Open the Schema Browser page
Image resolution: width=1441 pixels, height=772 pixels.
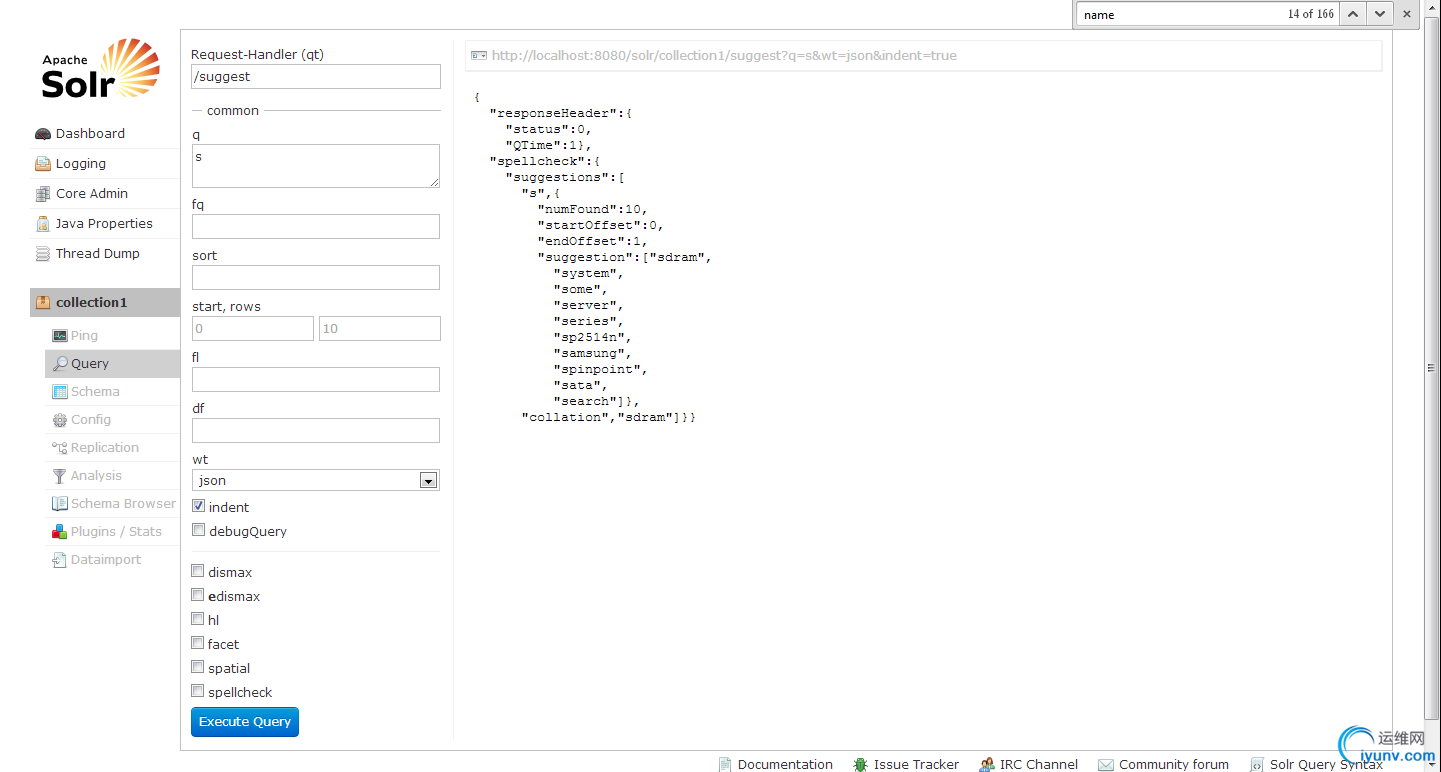click(x=113, y=504)
